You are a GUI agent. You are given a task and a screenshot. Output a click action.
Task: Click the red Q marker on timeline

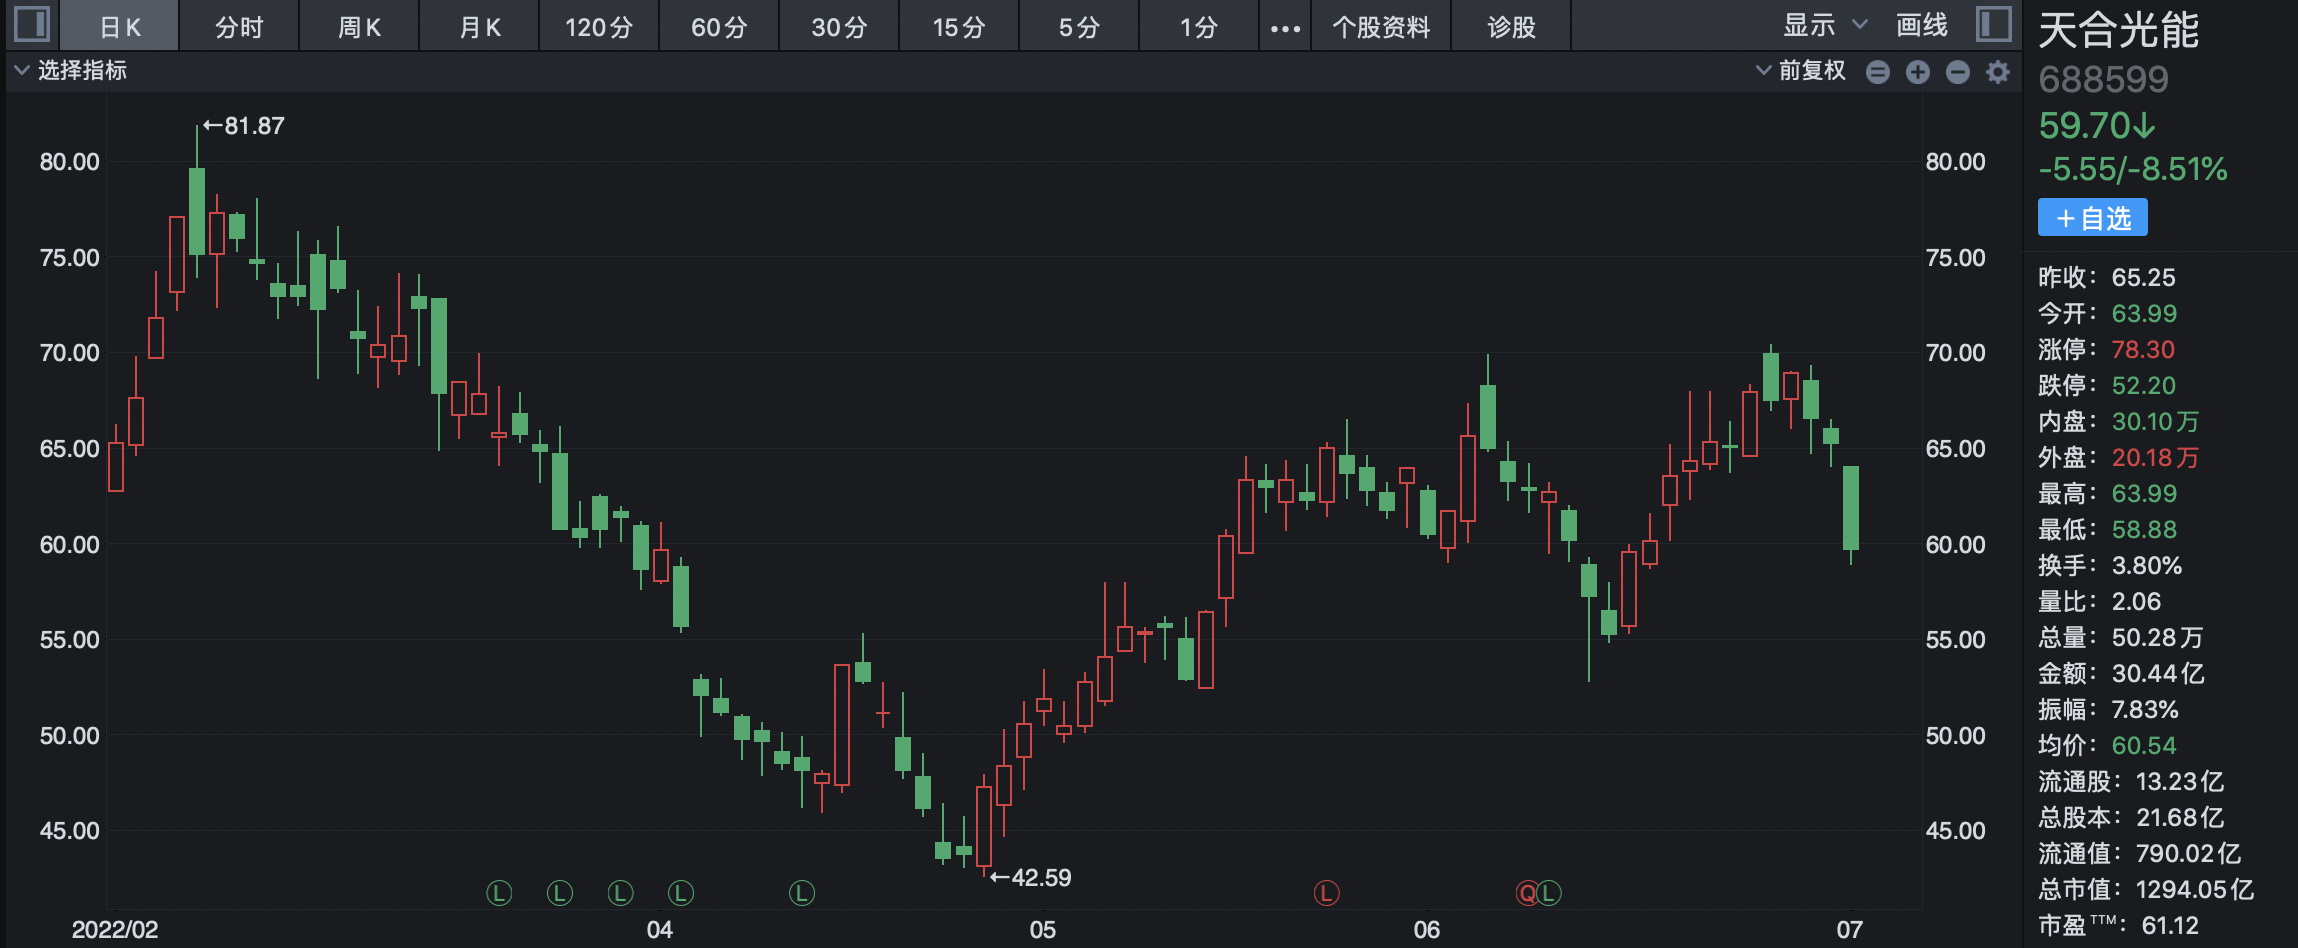point(1527,893)
